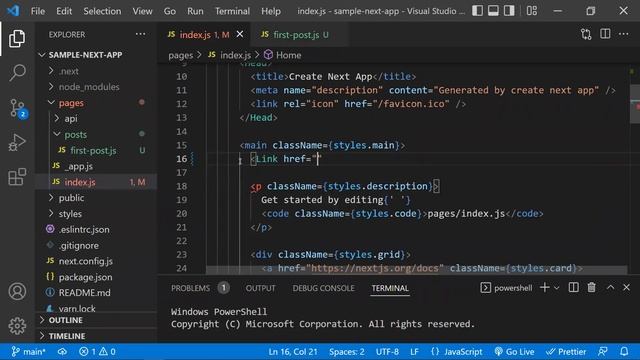Open Source Control view with badge

click(x=17, y=108)
